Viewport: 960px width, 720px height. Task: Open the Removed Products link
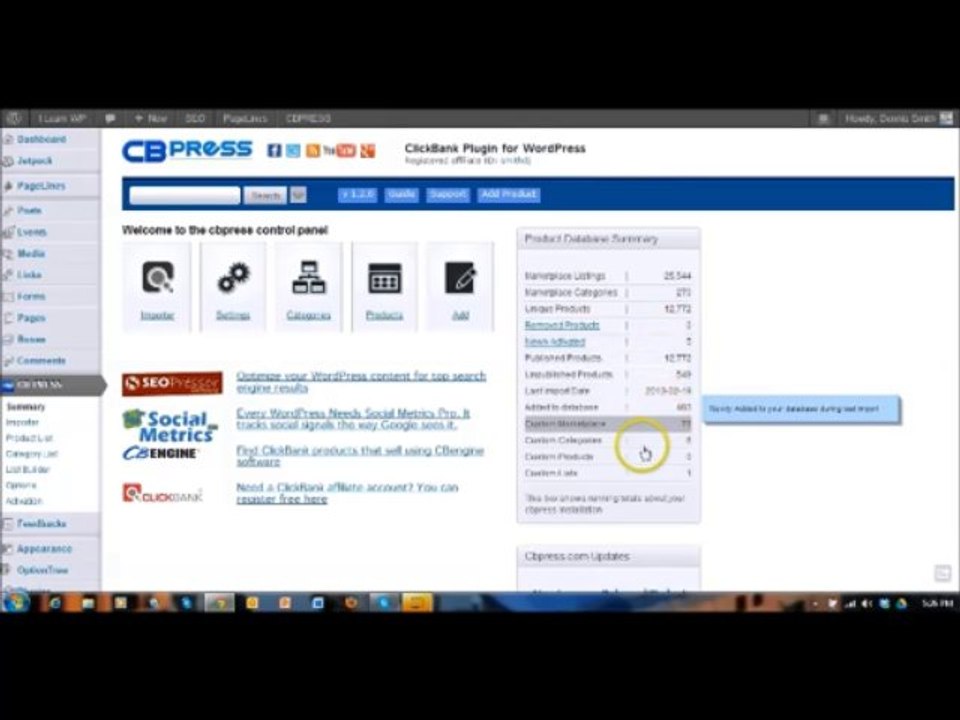click(562, 325)
